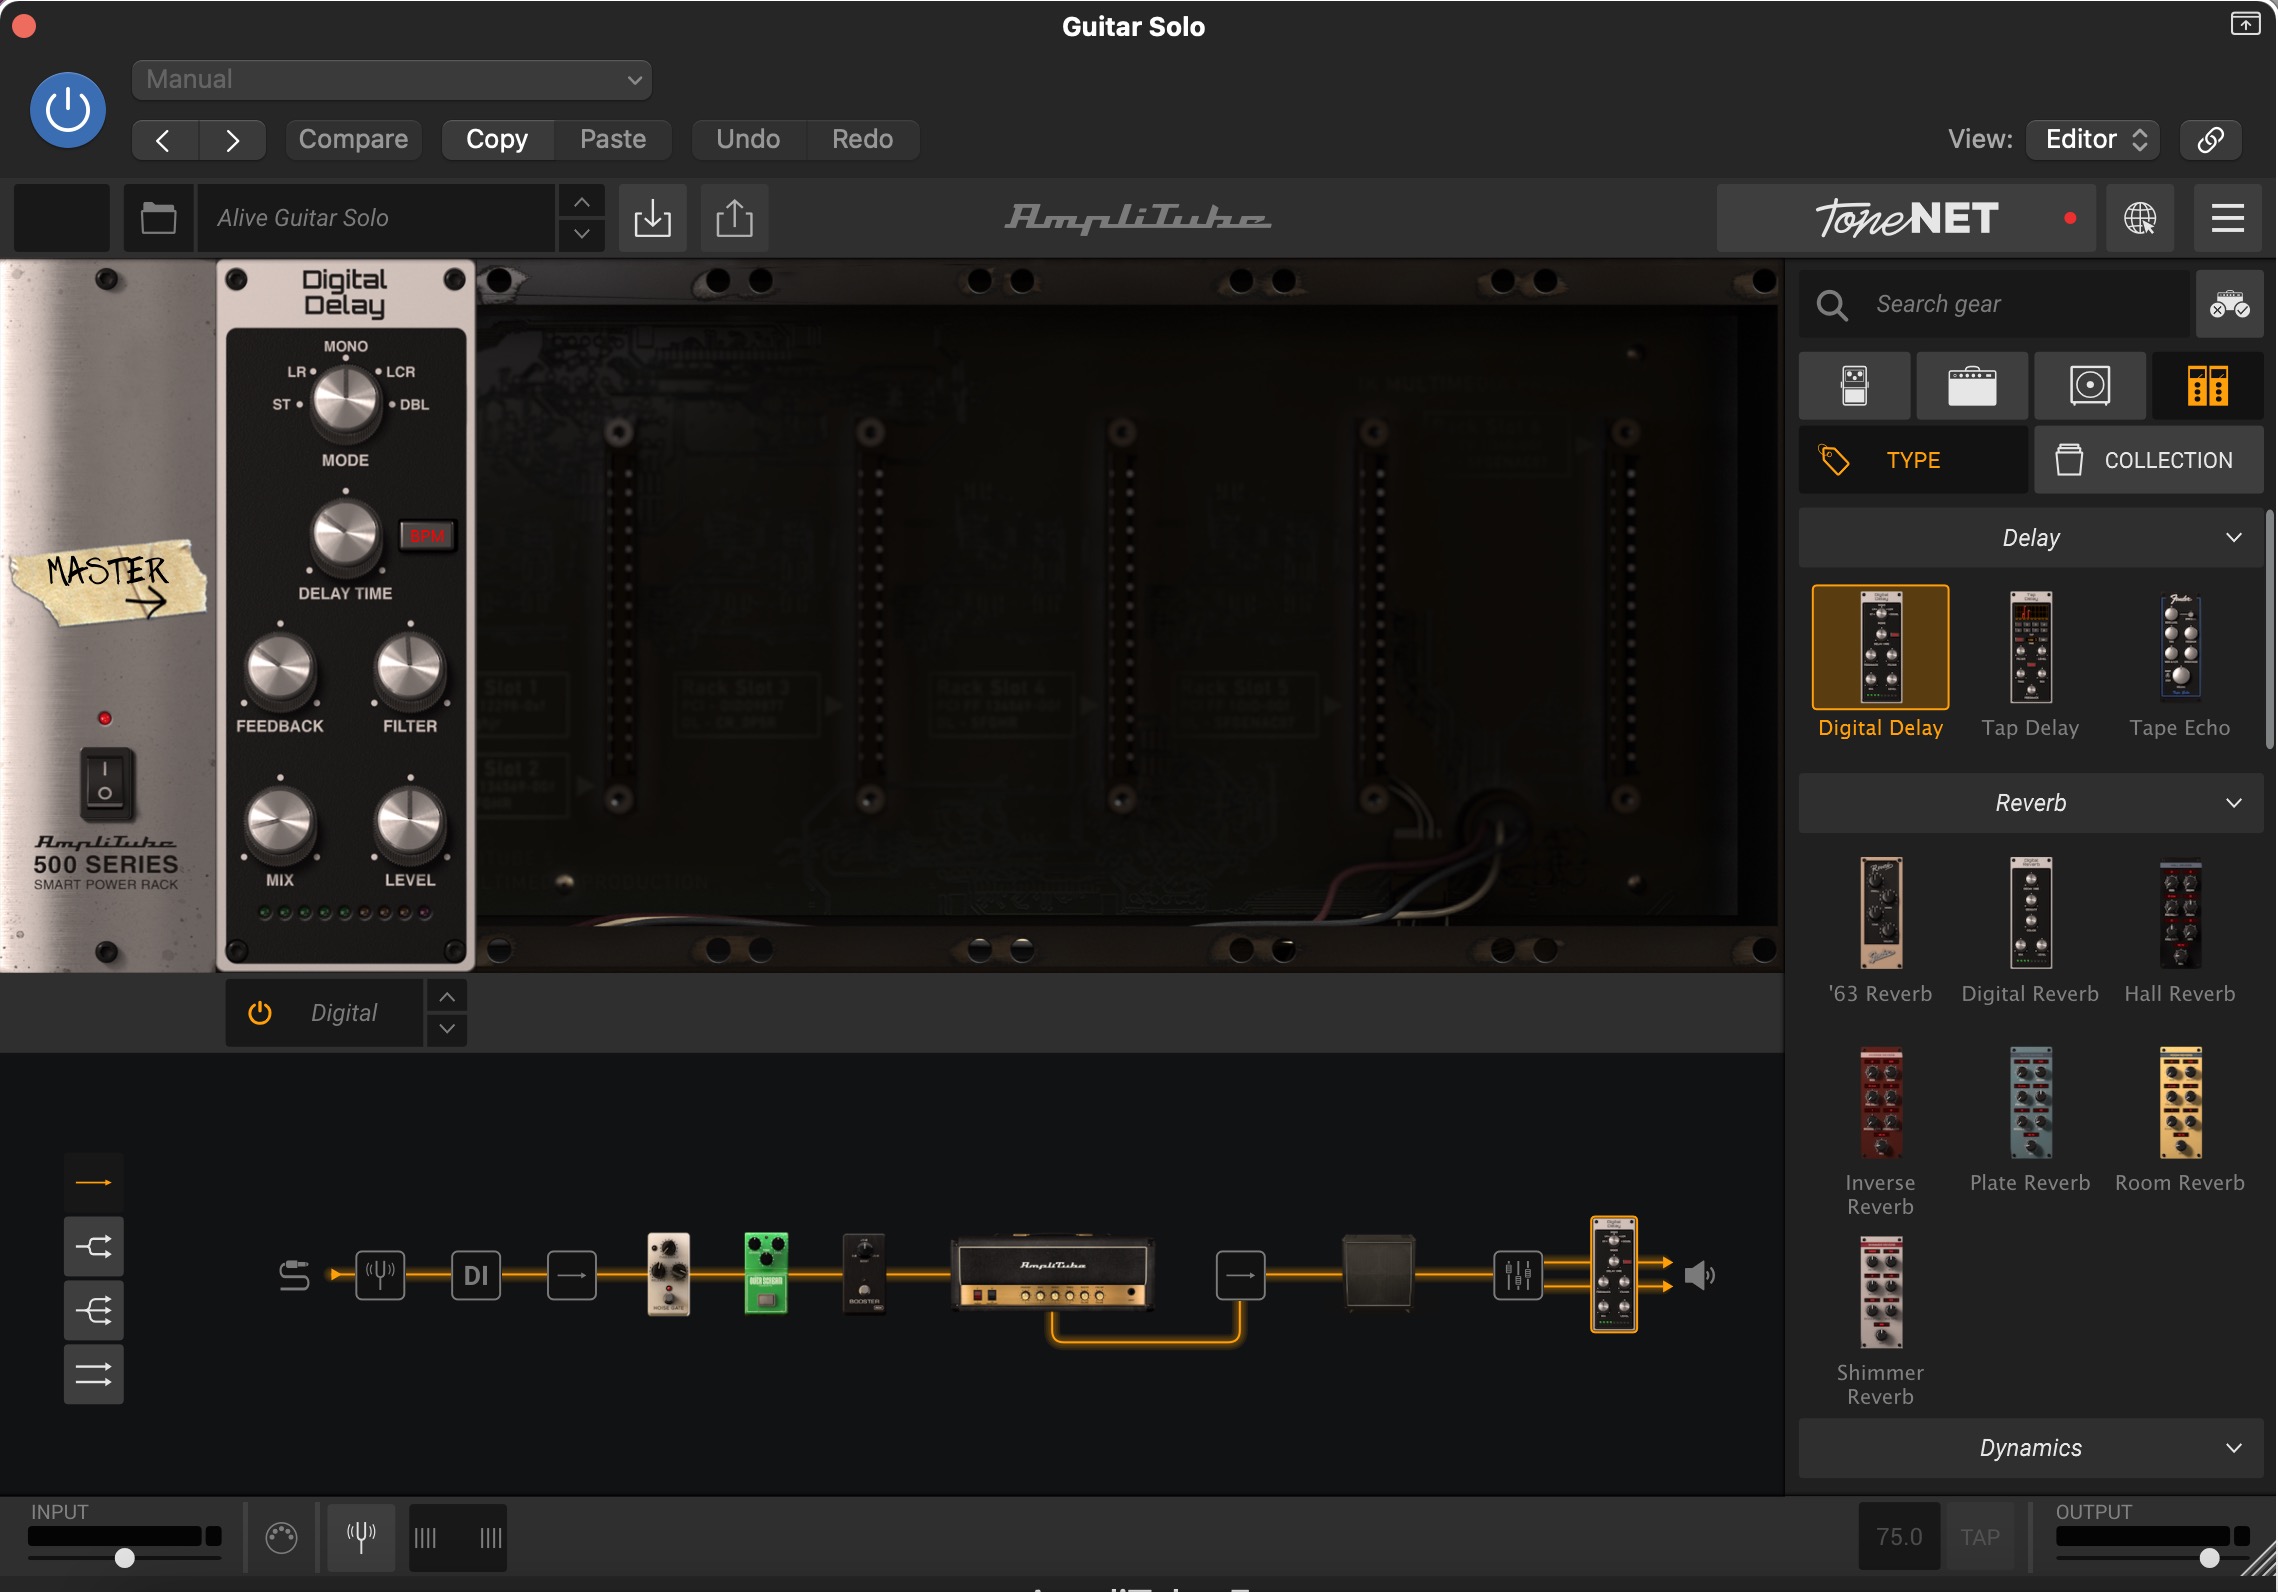Open the Manual preset dropdown
Viewport: 2278px width, 1592px height.
(392, 80)
